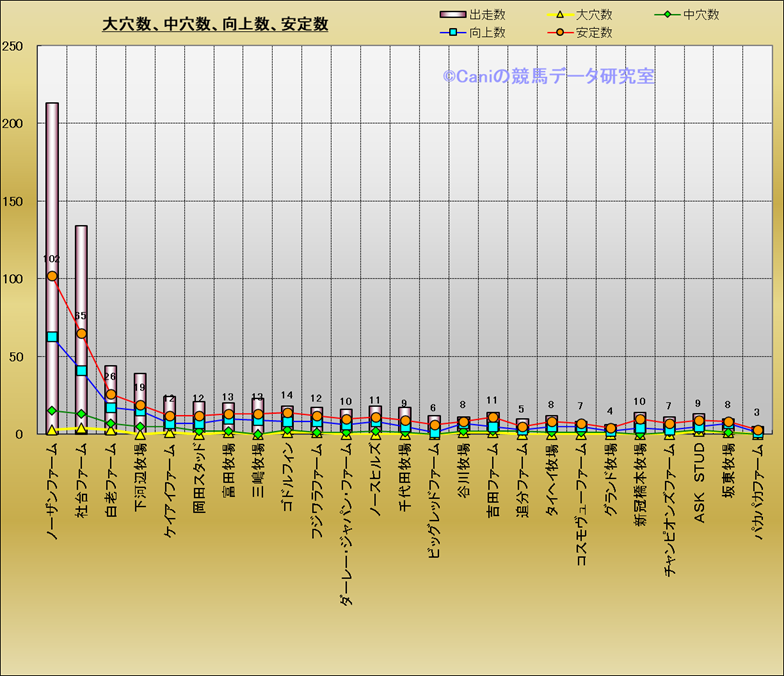Select the orange 安定数 point for 社台ファーム

(82, 334)
